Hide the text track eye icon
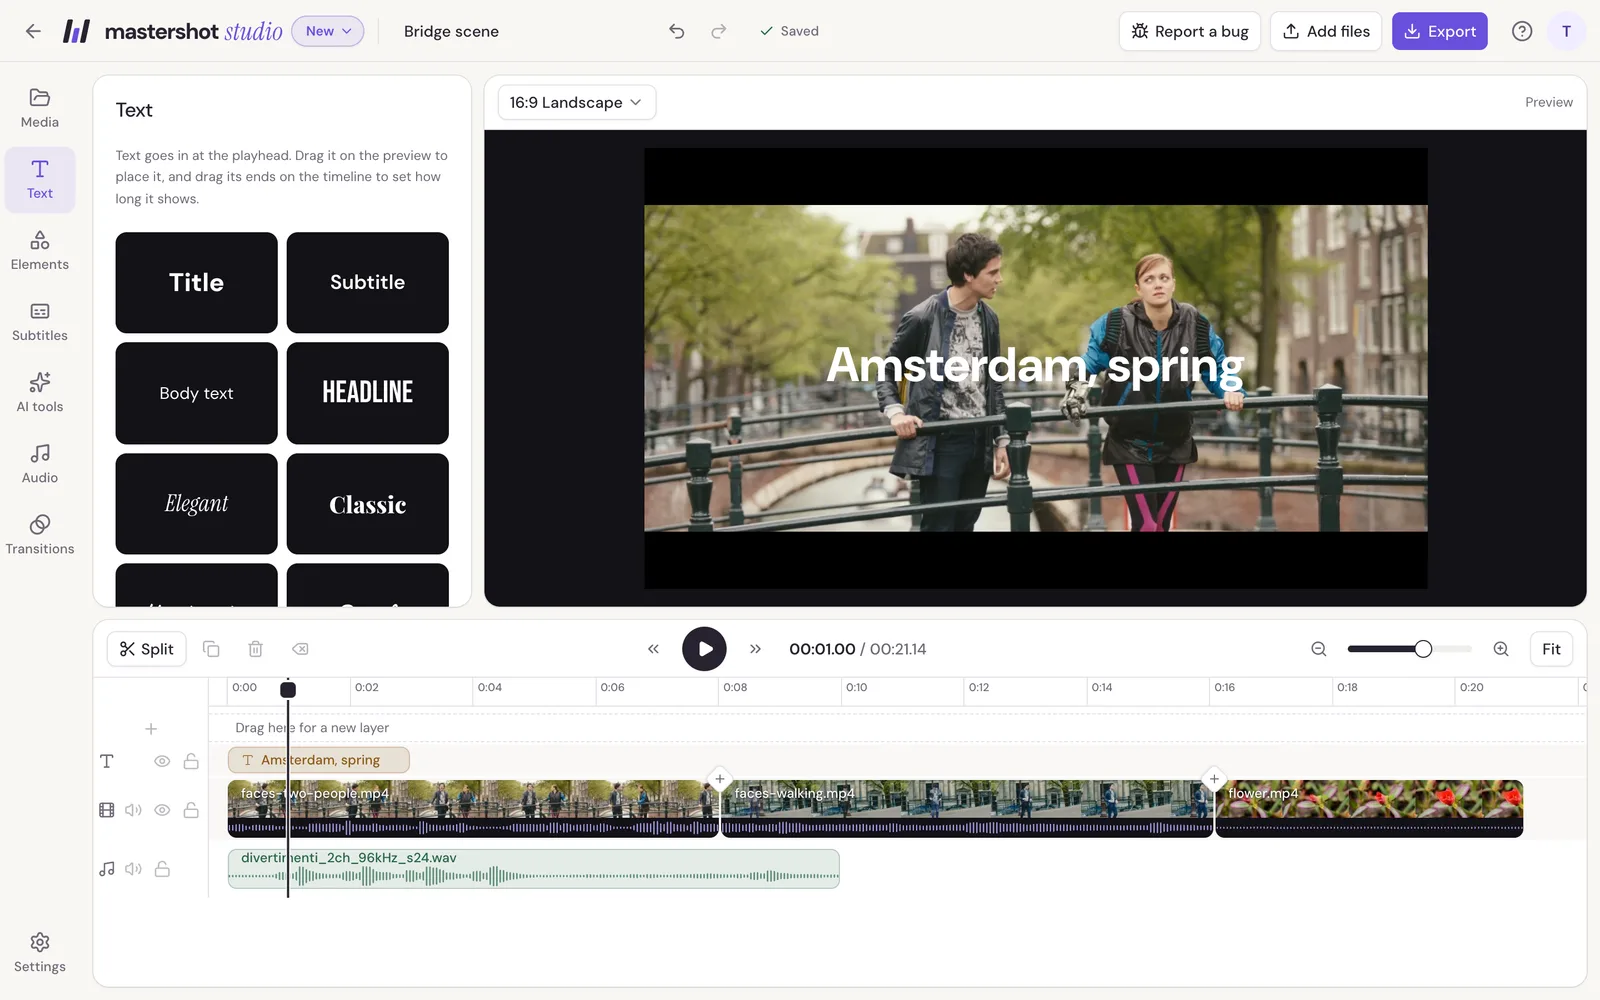1600x1000 pixels. tap(162, 761)
